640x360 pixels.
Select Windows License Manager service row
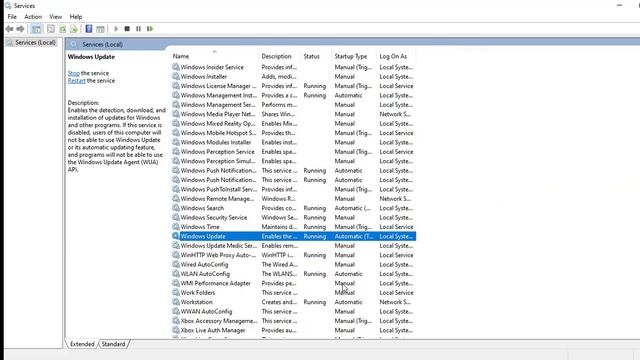293,86
